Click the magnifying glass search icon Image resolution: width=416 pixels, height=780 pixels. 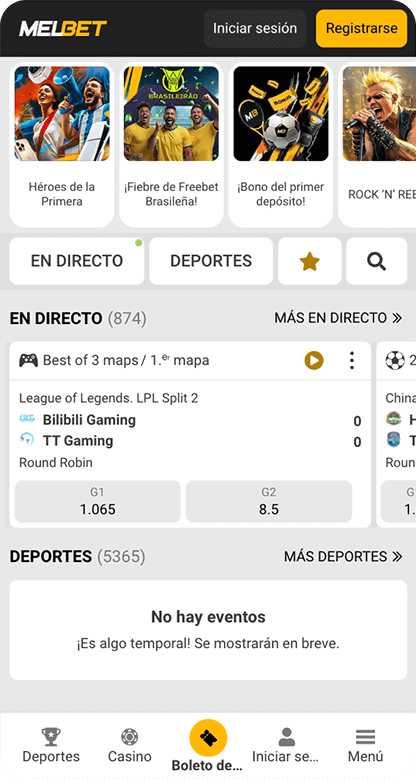click(376, 261)
